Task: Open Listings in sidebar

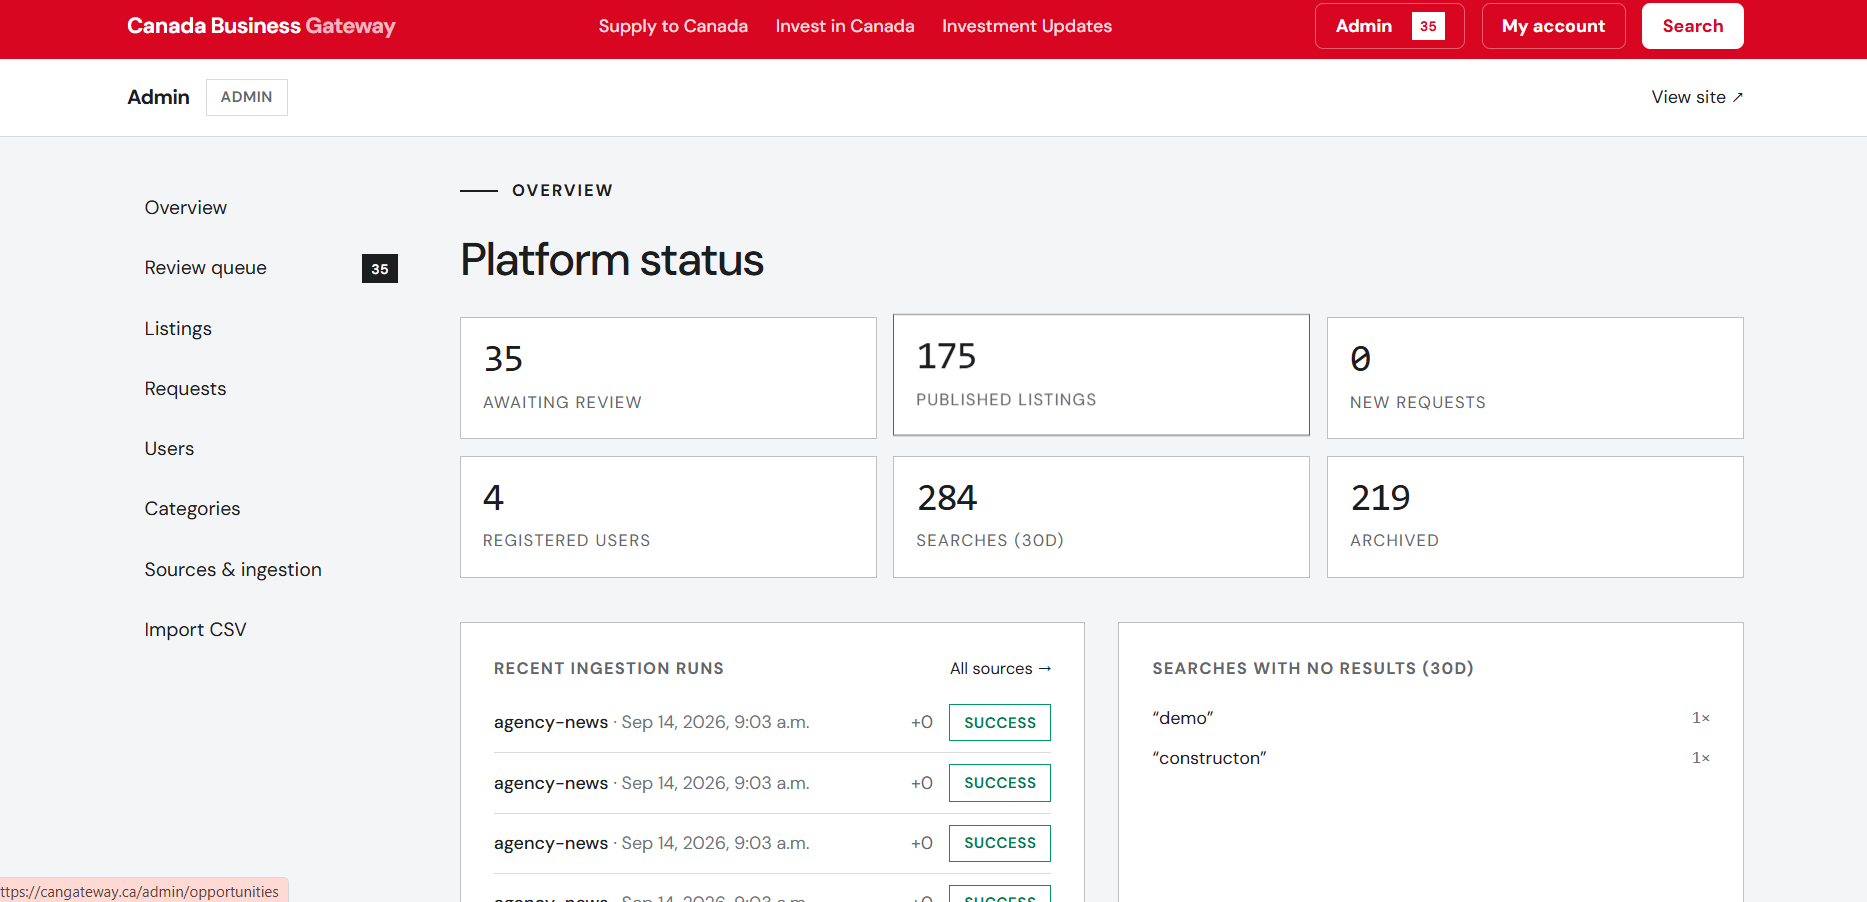Action: click(178, 329)
